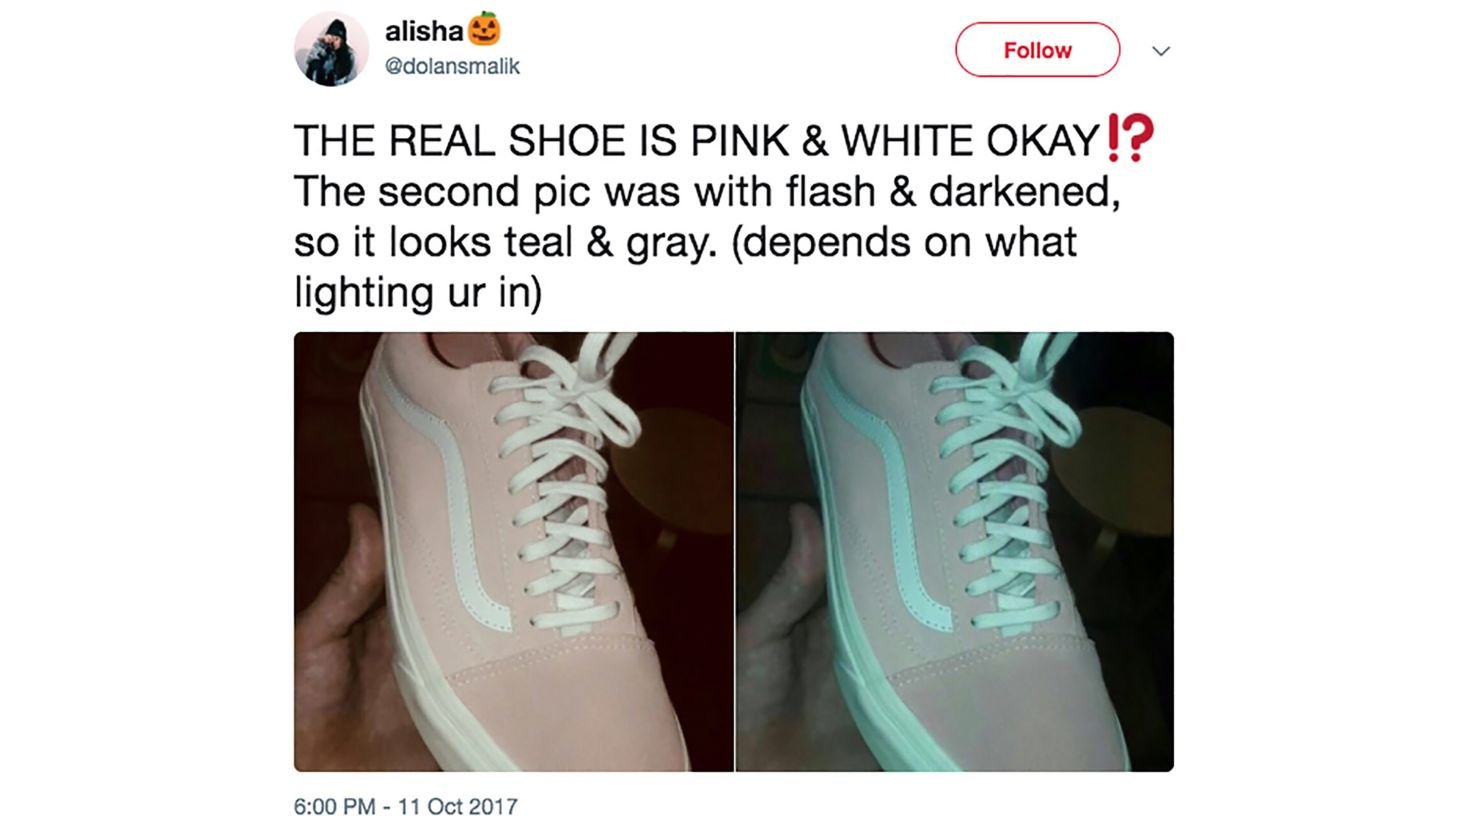
Task: Visit the @dolansmalik handle link
Action: [452, 67]
